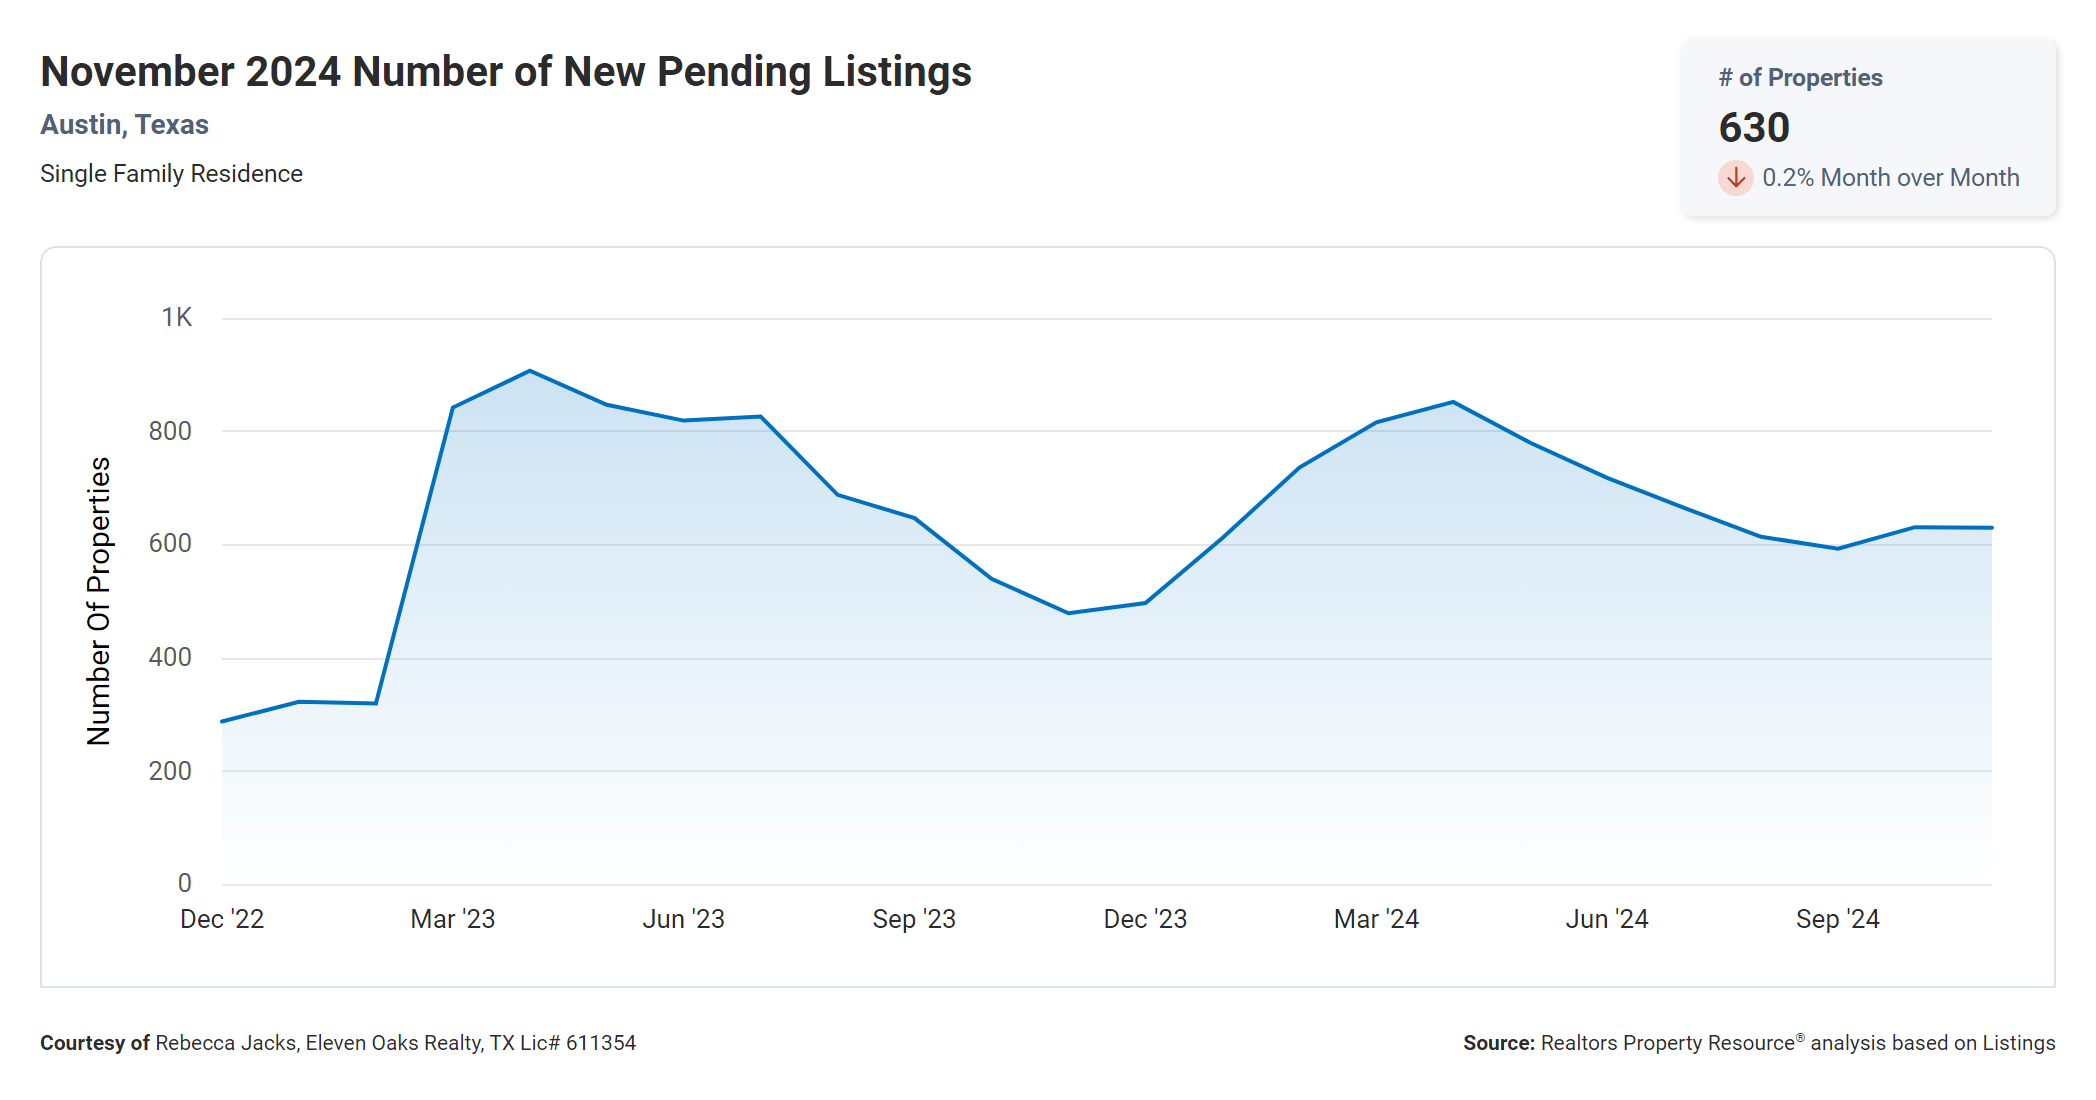Click the Single Family Residence label
Image resolution: width=2096 pixels, height=1100 pixels.
click(x=171, y=174)
